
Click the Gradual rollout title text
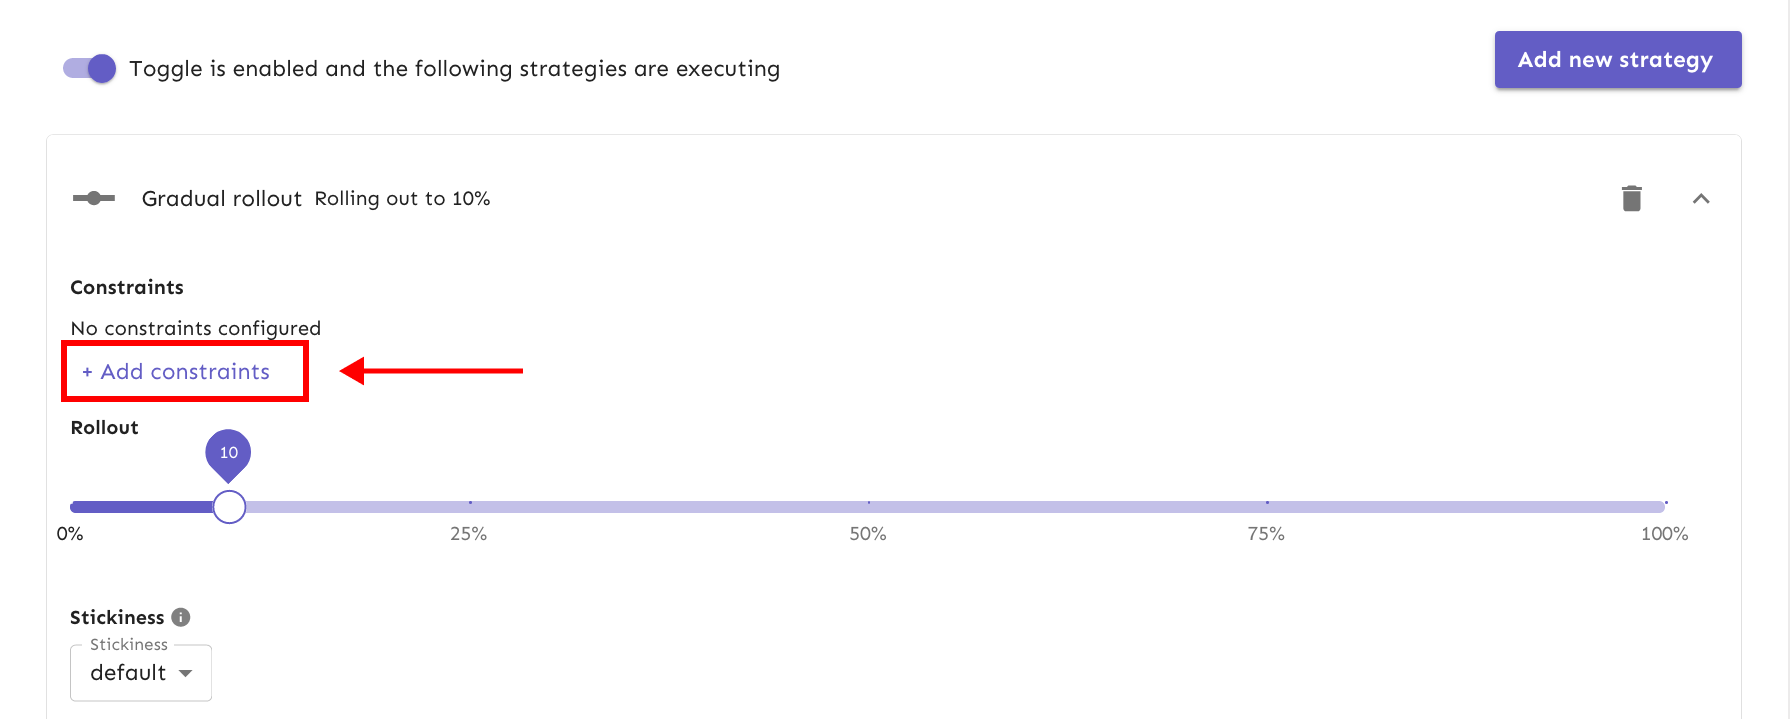pyautogui.click(x=221, y=198)
